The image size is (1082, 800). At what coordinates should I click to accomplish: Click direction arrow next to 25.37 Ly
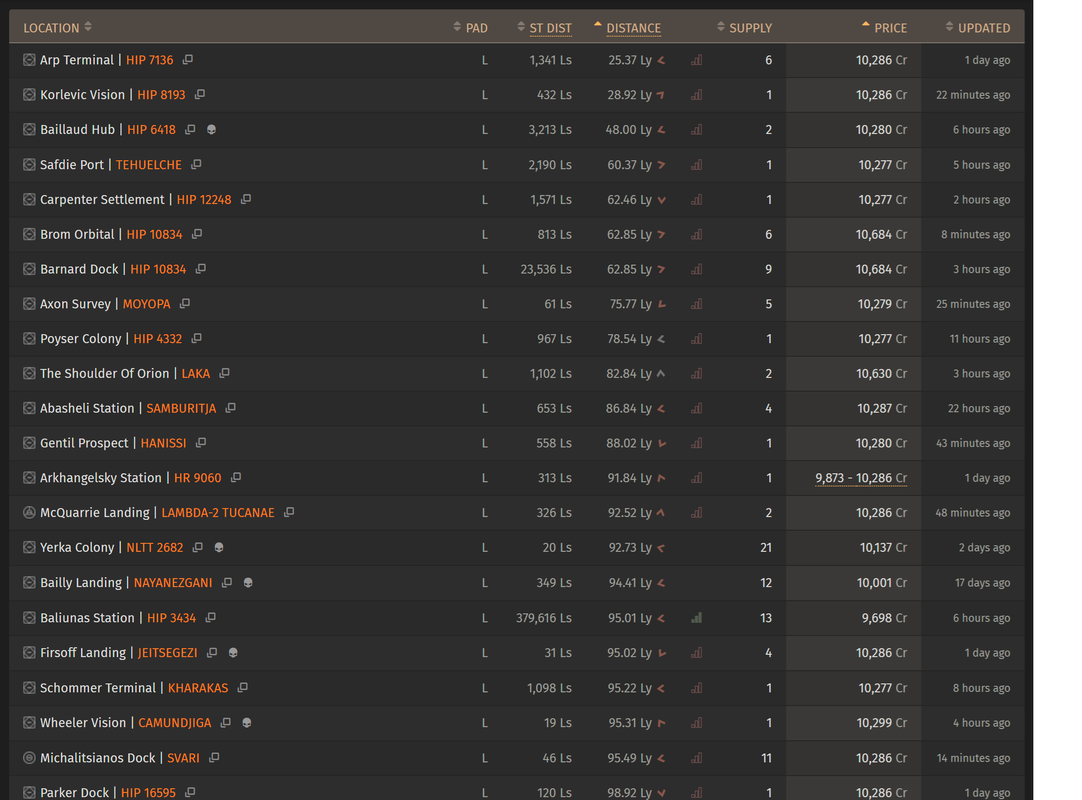(x=662, y=61)
